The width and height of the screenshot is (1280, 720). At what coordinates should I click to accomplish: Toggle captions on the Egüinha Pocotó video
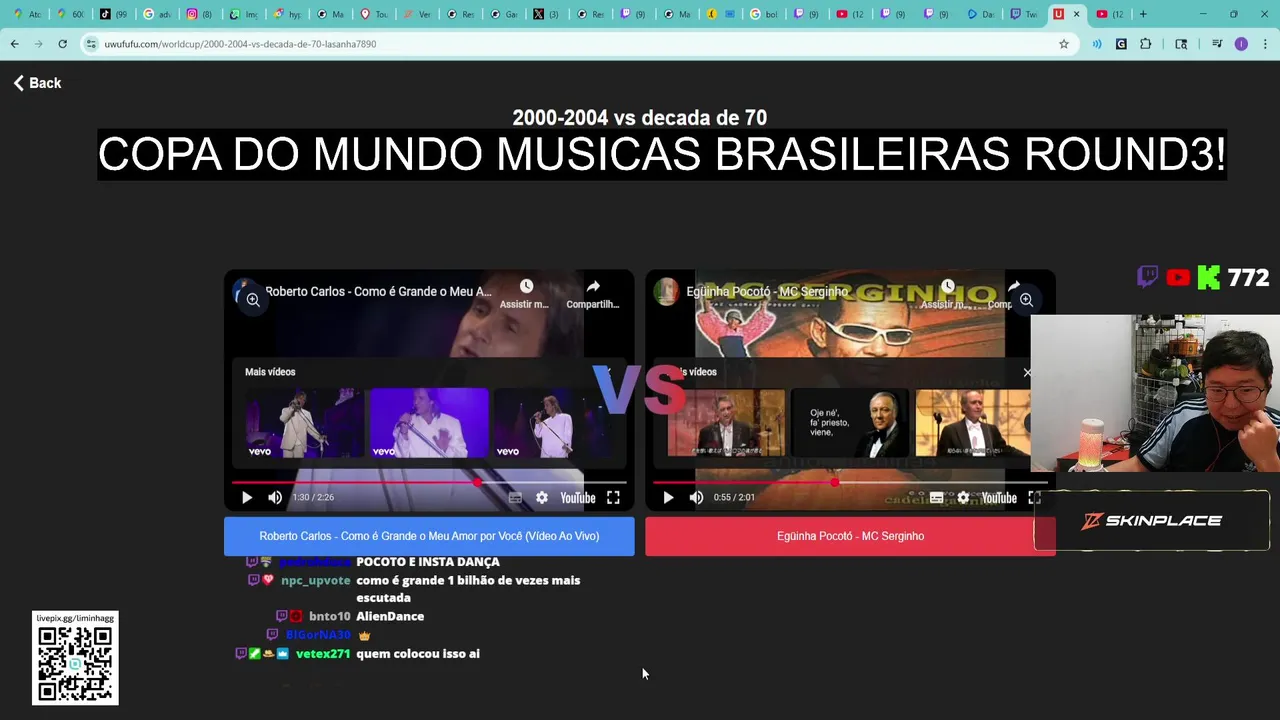click(x=936, y=498)
